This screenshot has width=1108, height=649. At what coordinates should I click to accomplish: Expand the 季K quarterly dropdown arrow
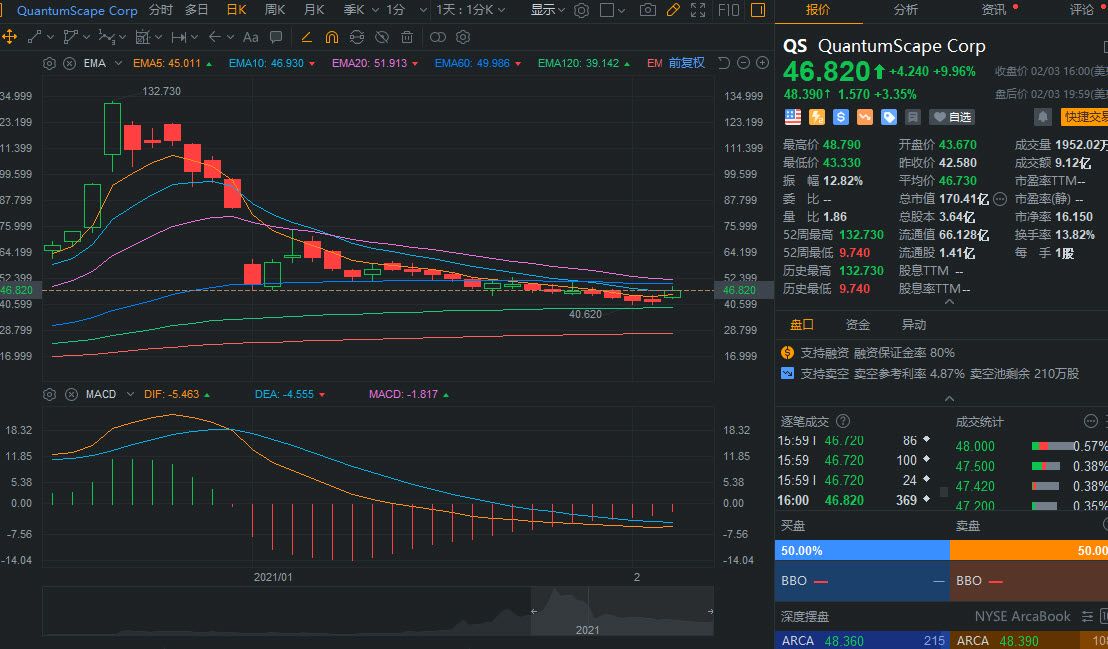coord(375,10)
